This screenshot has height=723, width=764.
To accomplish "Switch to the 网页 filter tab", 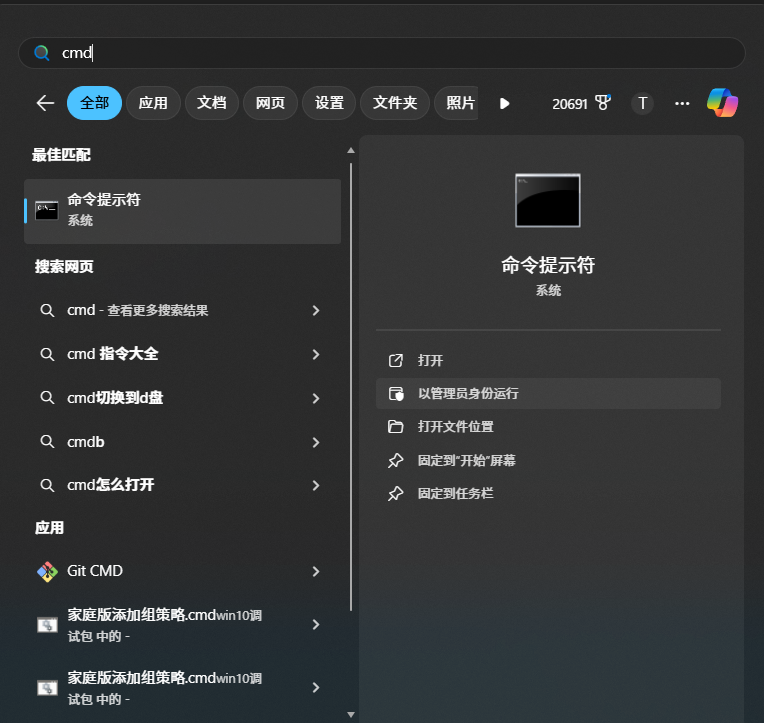I will tap(270, 103).
